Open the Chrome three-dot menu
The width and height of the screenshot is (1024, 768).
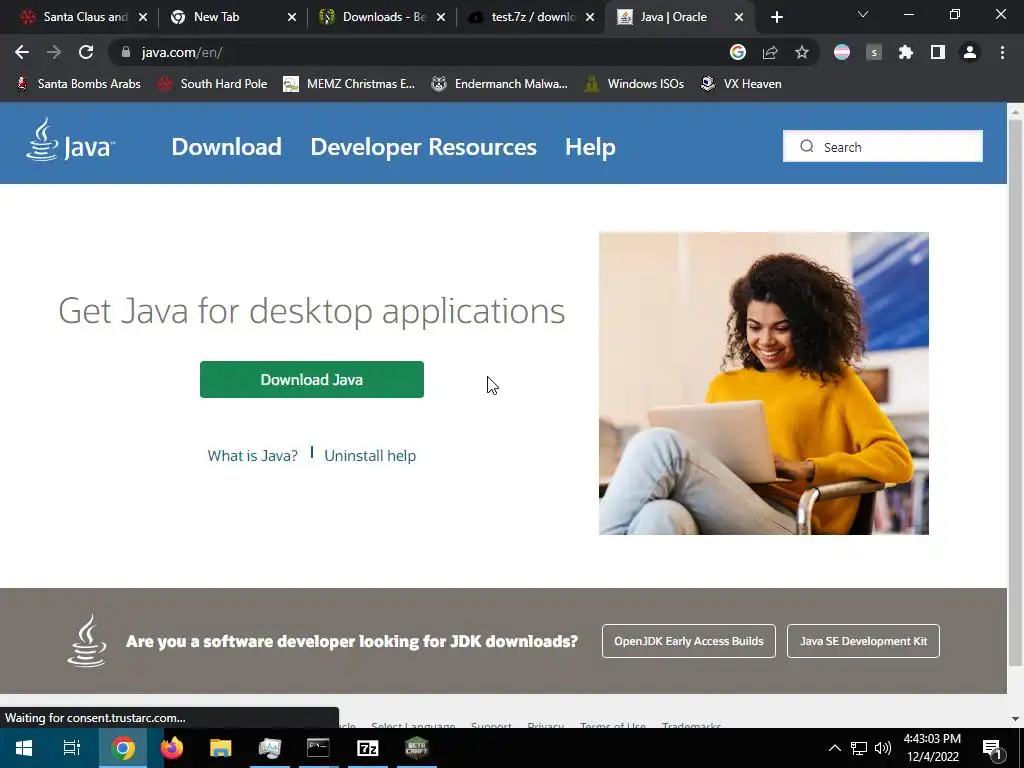coord(1002,52)
